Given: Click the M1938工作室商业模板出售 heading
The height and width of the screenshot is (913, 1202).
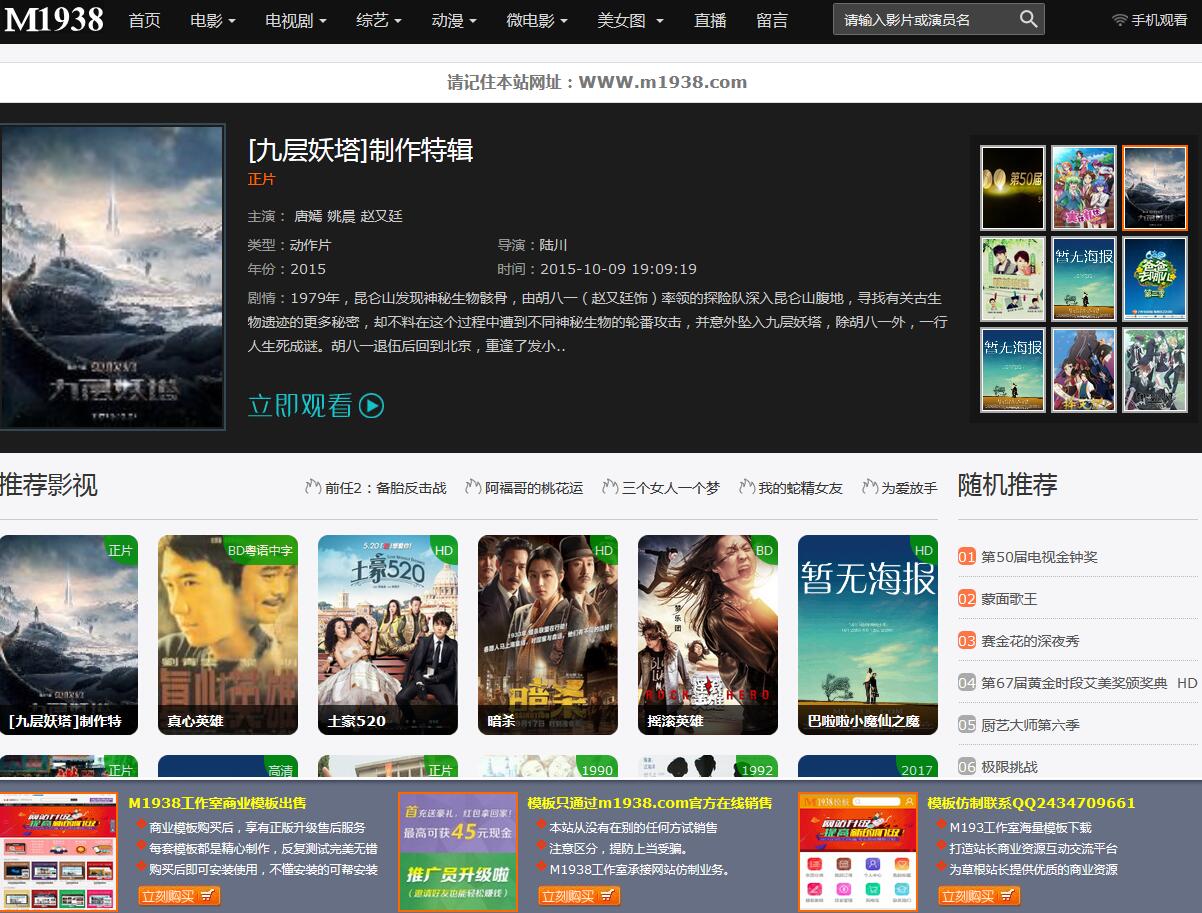Looking at the screenshot, I should click(x=217, y=803).
